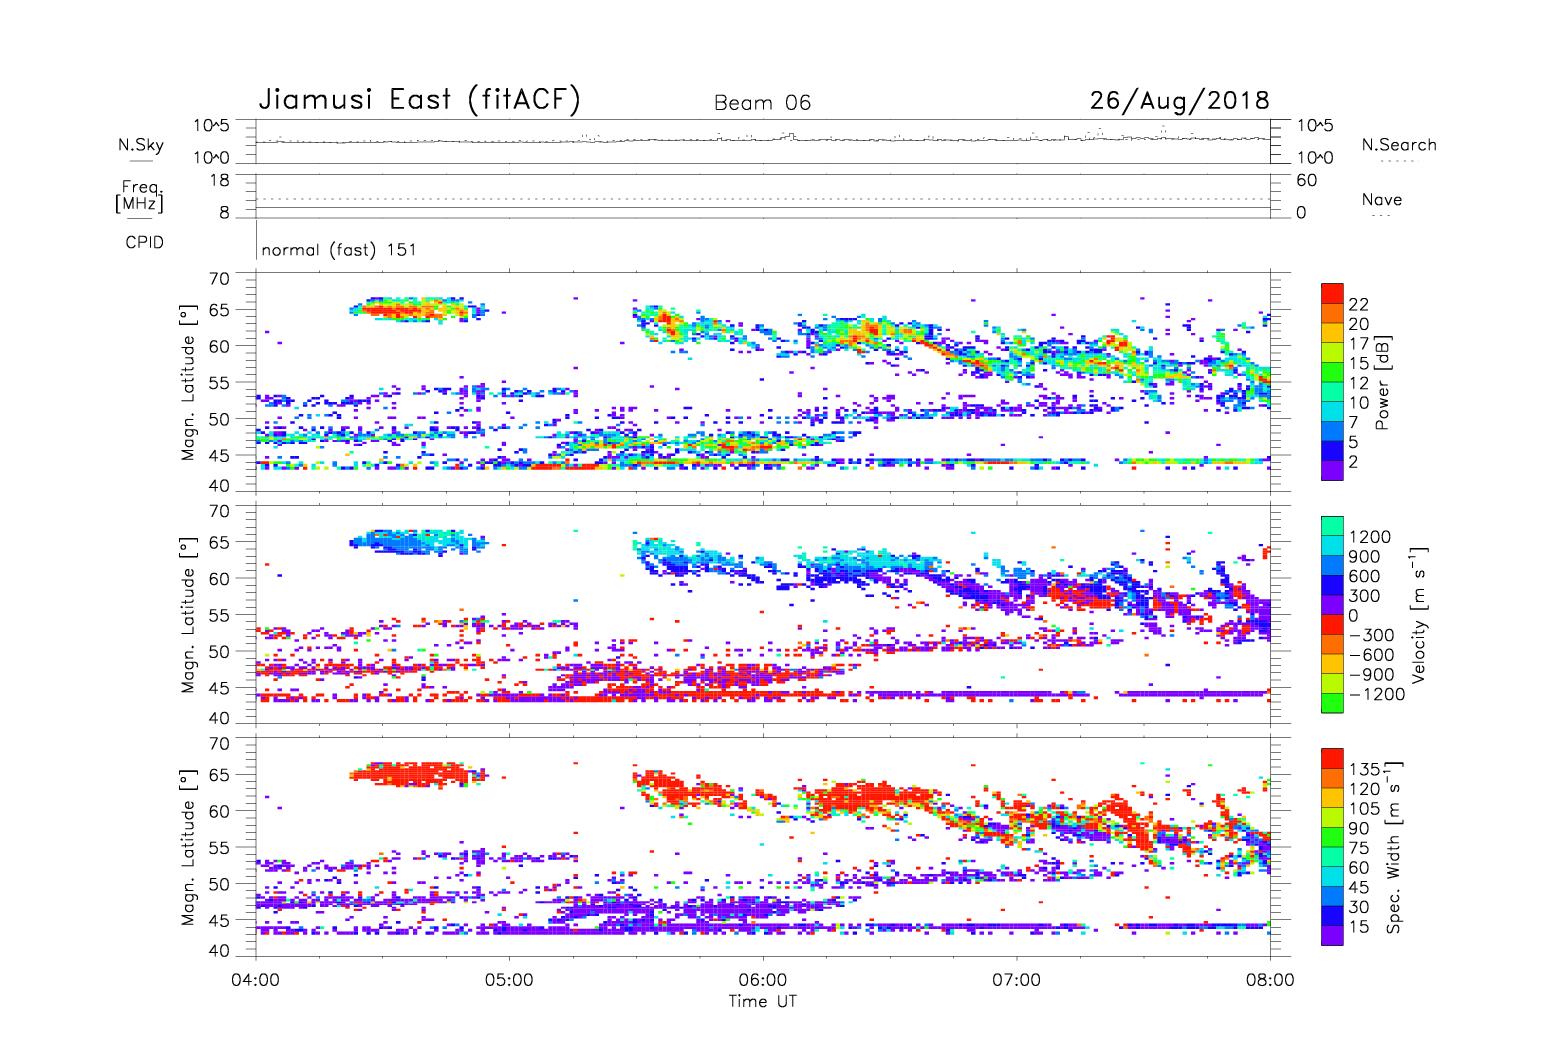Select the 05:00 time axis label
1541x1056 pixels.
point(509,980)
